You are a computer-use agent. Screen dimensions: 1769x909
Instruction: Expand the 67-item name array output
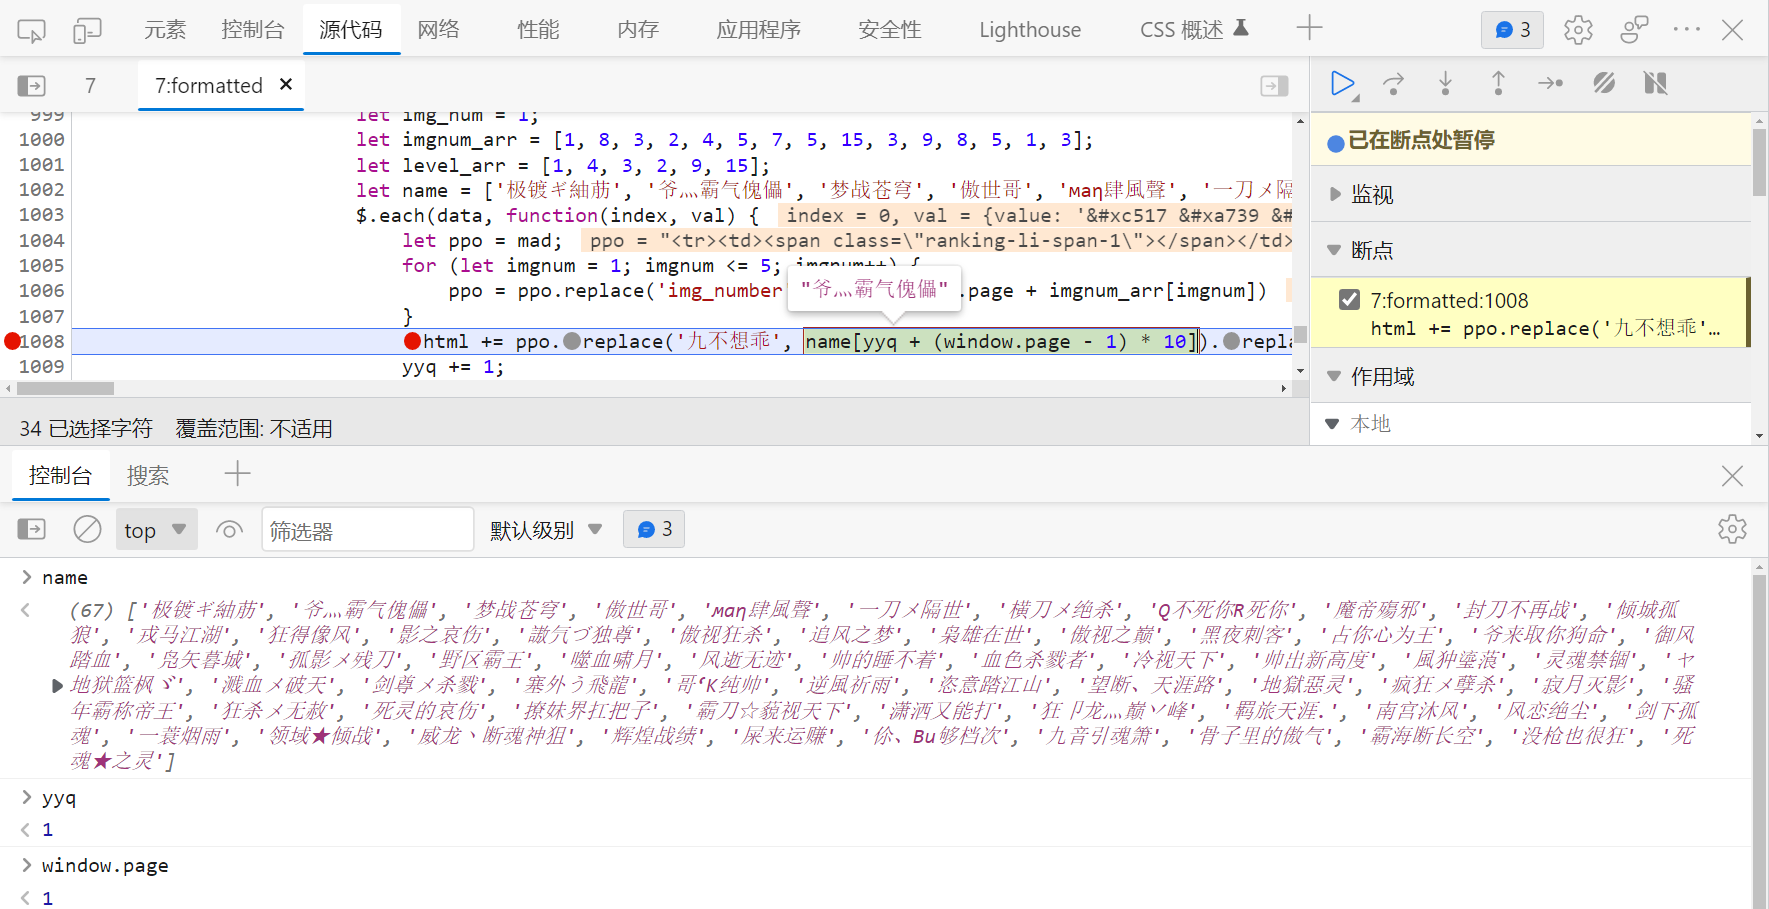pyautogui.click(x=57, y=686)
